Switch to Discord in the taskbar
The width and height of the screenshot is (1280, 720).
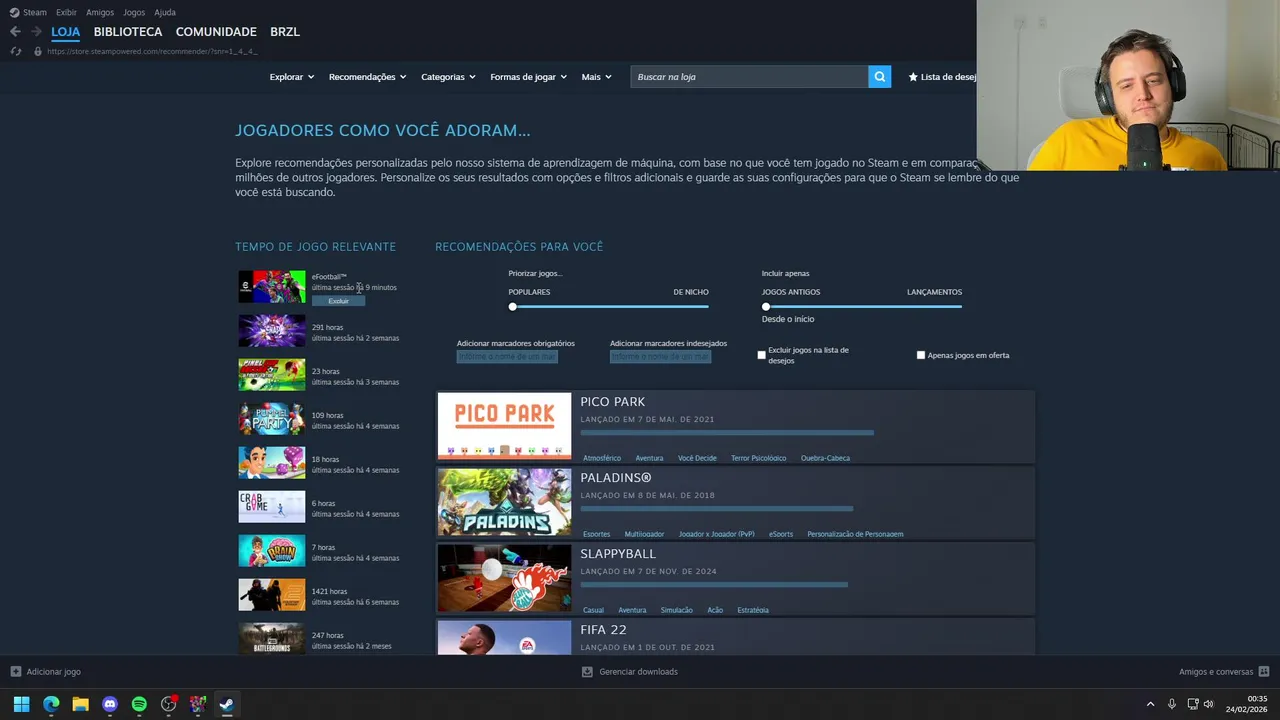click(110, 704)
